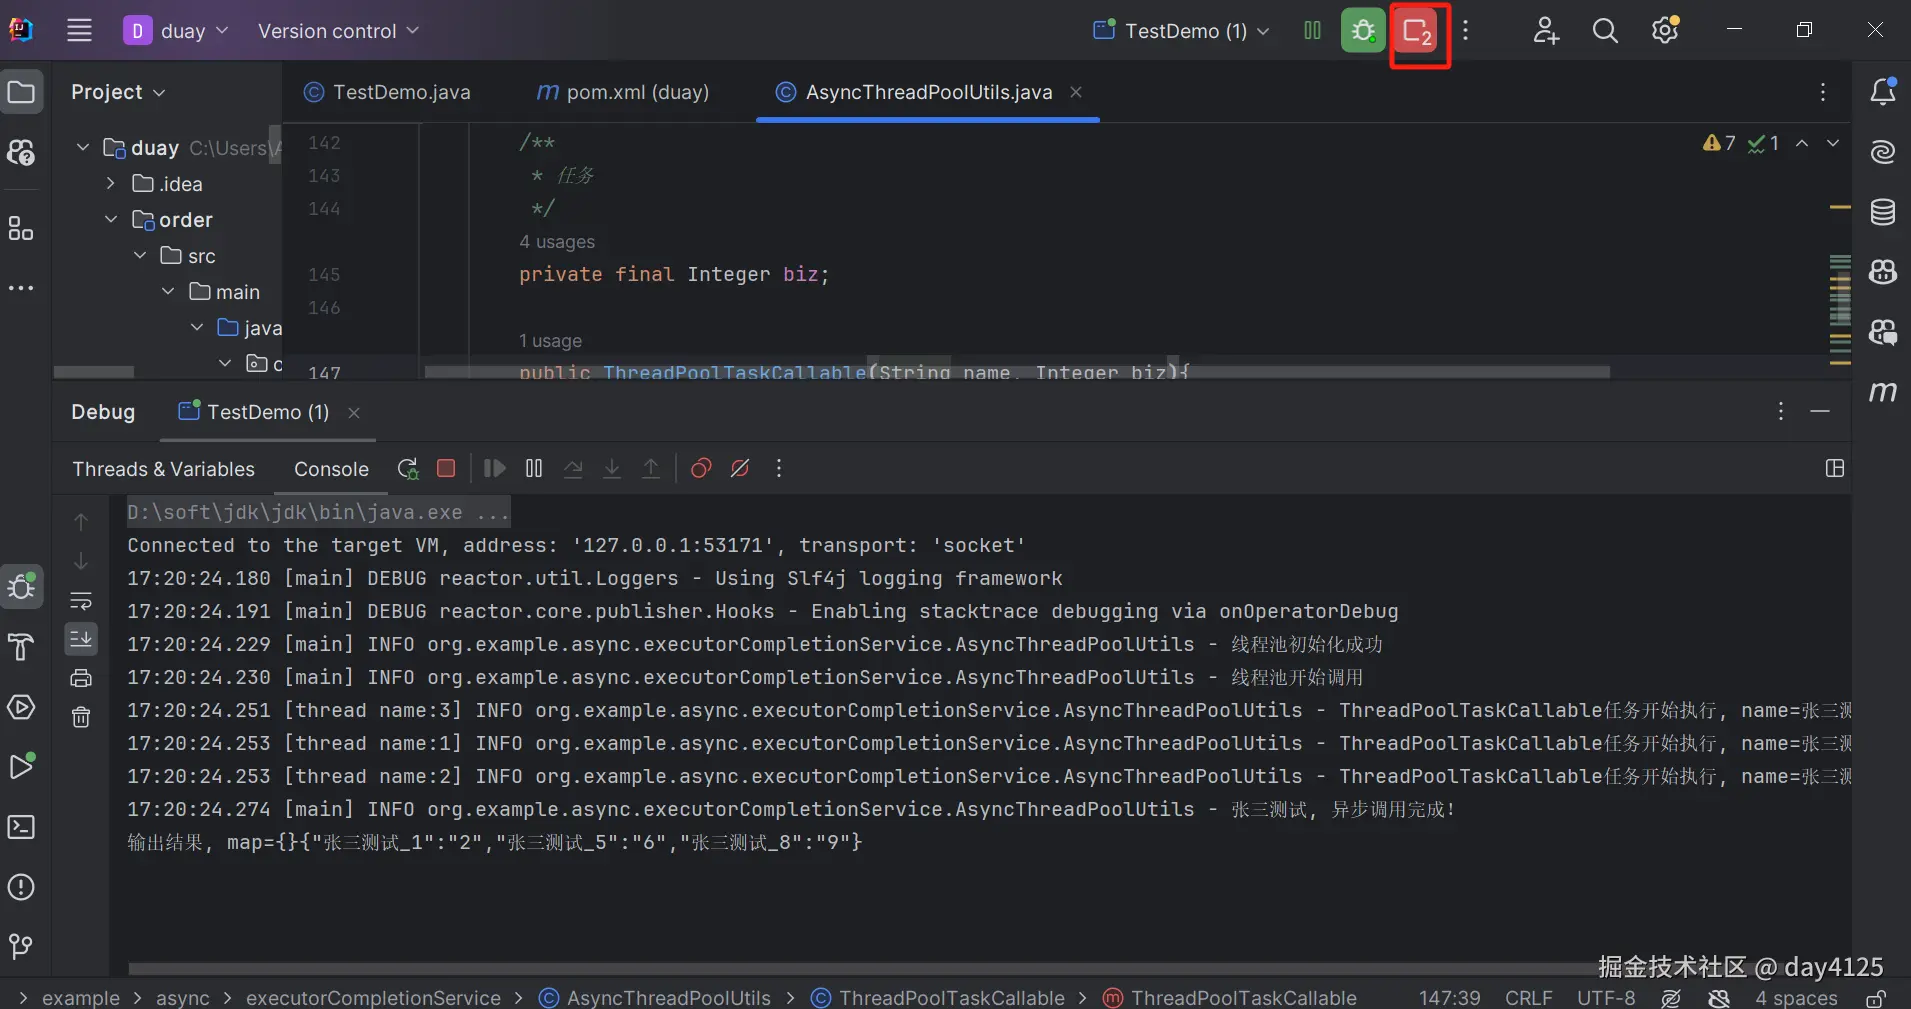Screen dimensions: 1911x1009
Task: Click the Step Into debug icon
Action: [x=612, y=468]
